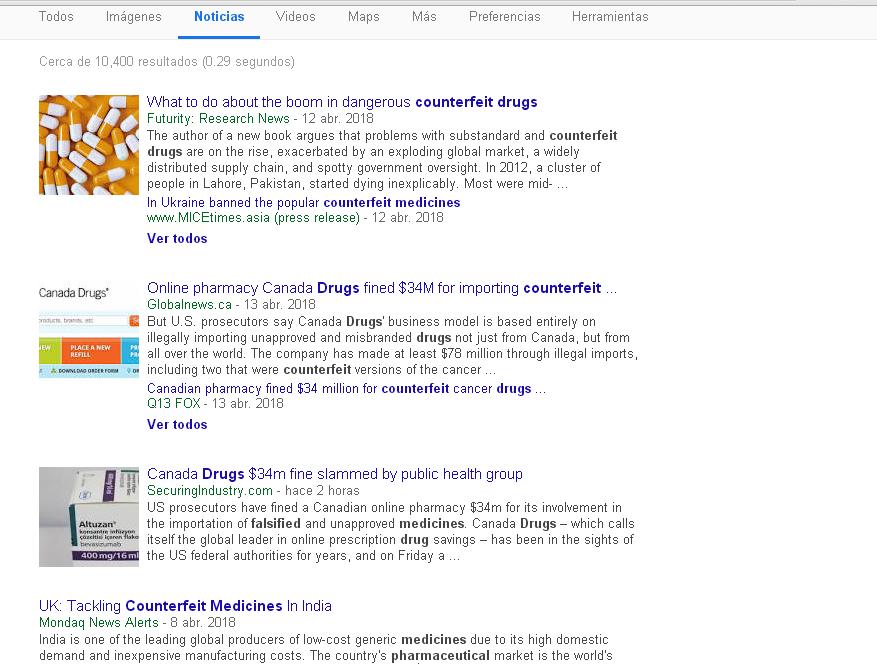
Task: Click www.MICEtimes.asia press release source
Action: tap(253, 218)
